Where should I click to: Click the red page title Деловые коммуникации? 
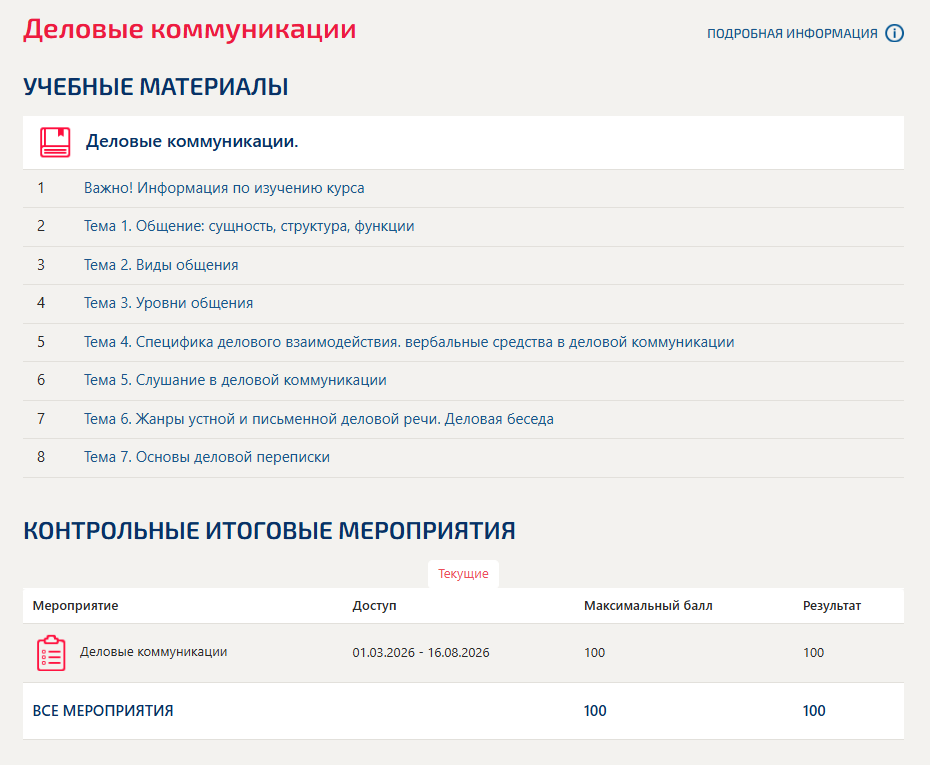[190, 29]
